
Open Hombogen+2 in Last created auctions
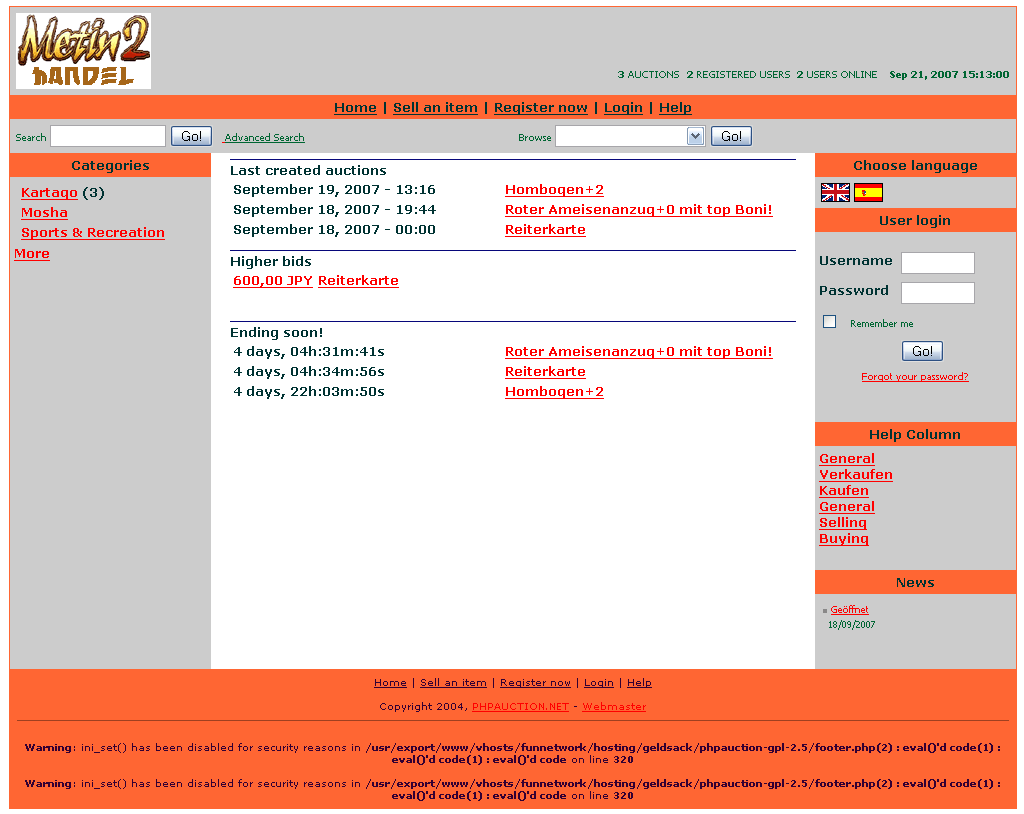pyautogui.click(x=554, y=190)
